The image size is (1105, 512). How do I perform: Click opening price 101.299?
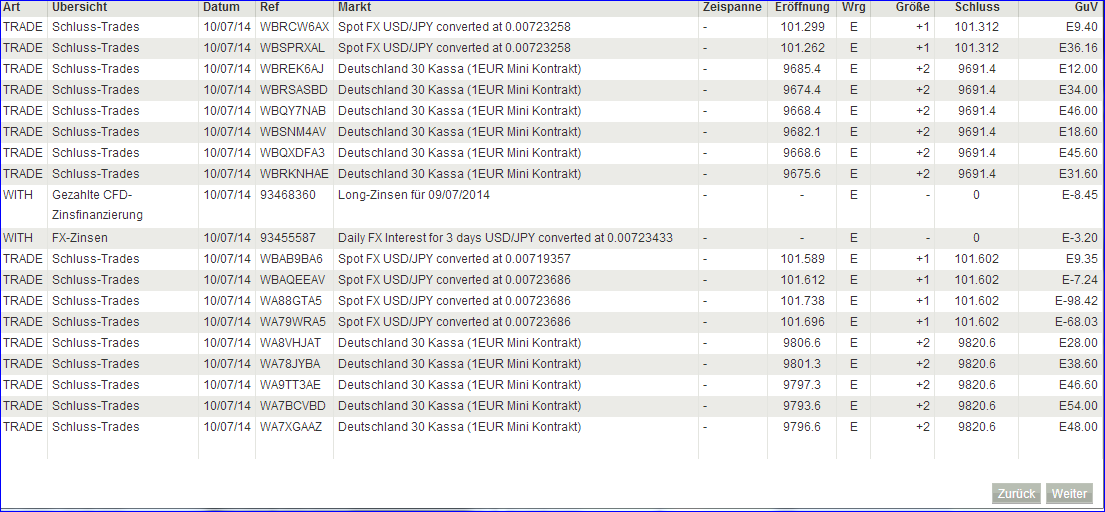click(x=803, y=27)
